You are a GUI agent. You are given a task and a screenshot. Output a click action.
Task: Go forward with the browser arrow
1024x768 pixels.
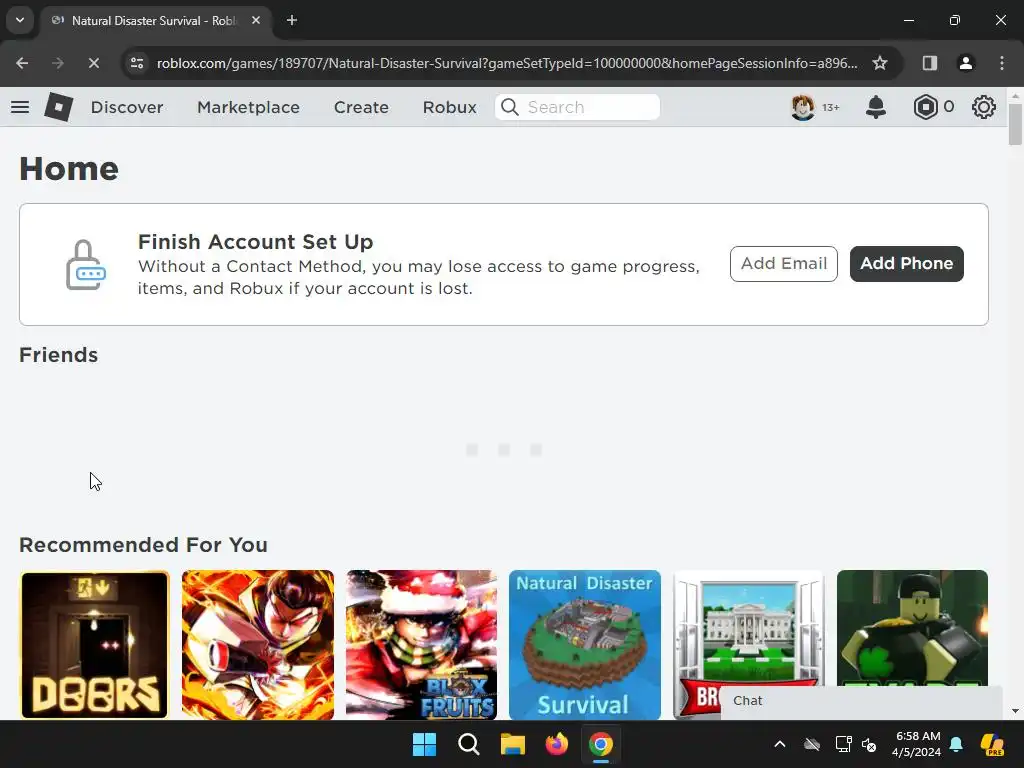tap(57, 63)
